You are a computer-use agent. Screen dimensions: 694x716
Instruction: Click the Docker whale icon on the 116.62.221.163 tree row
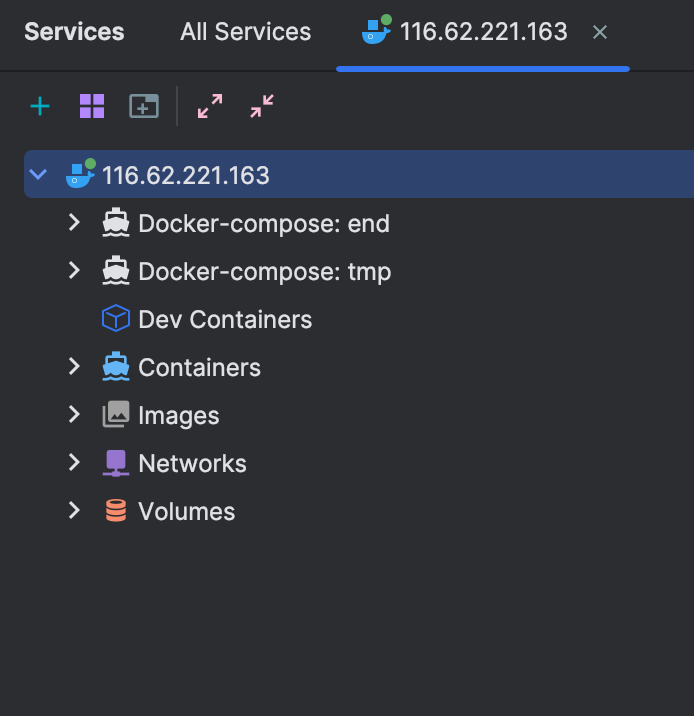[81, 174]
